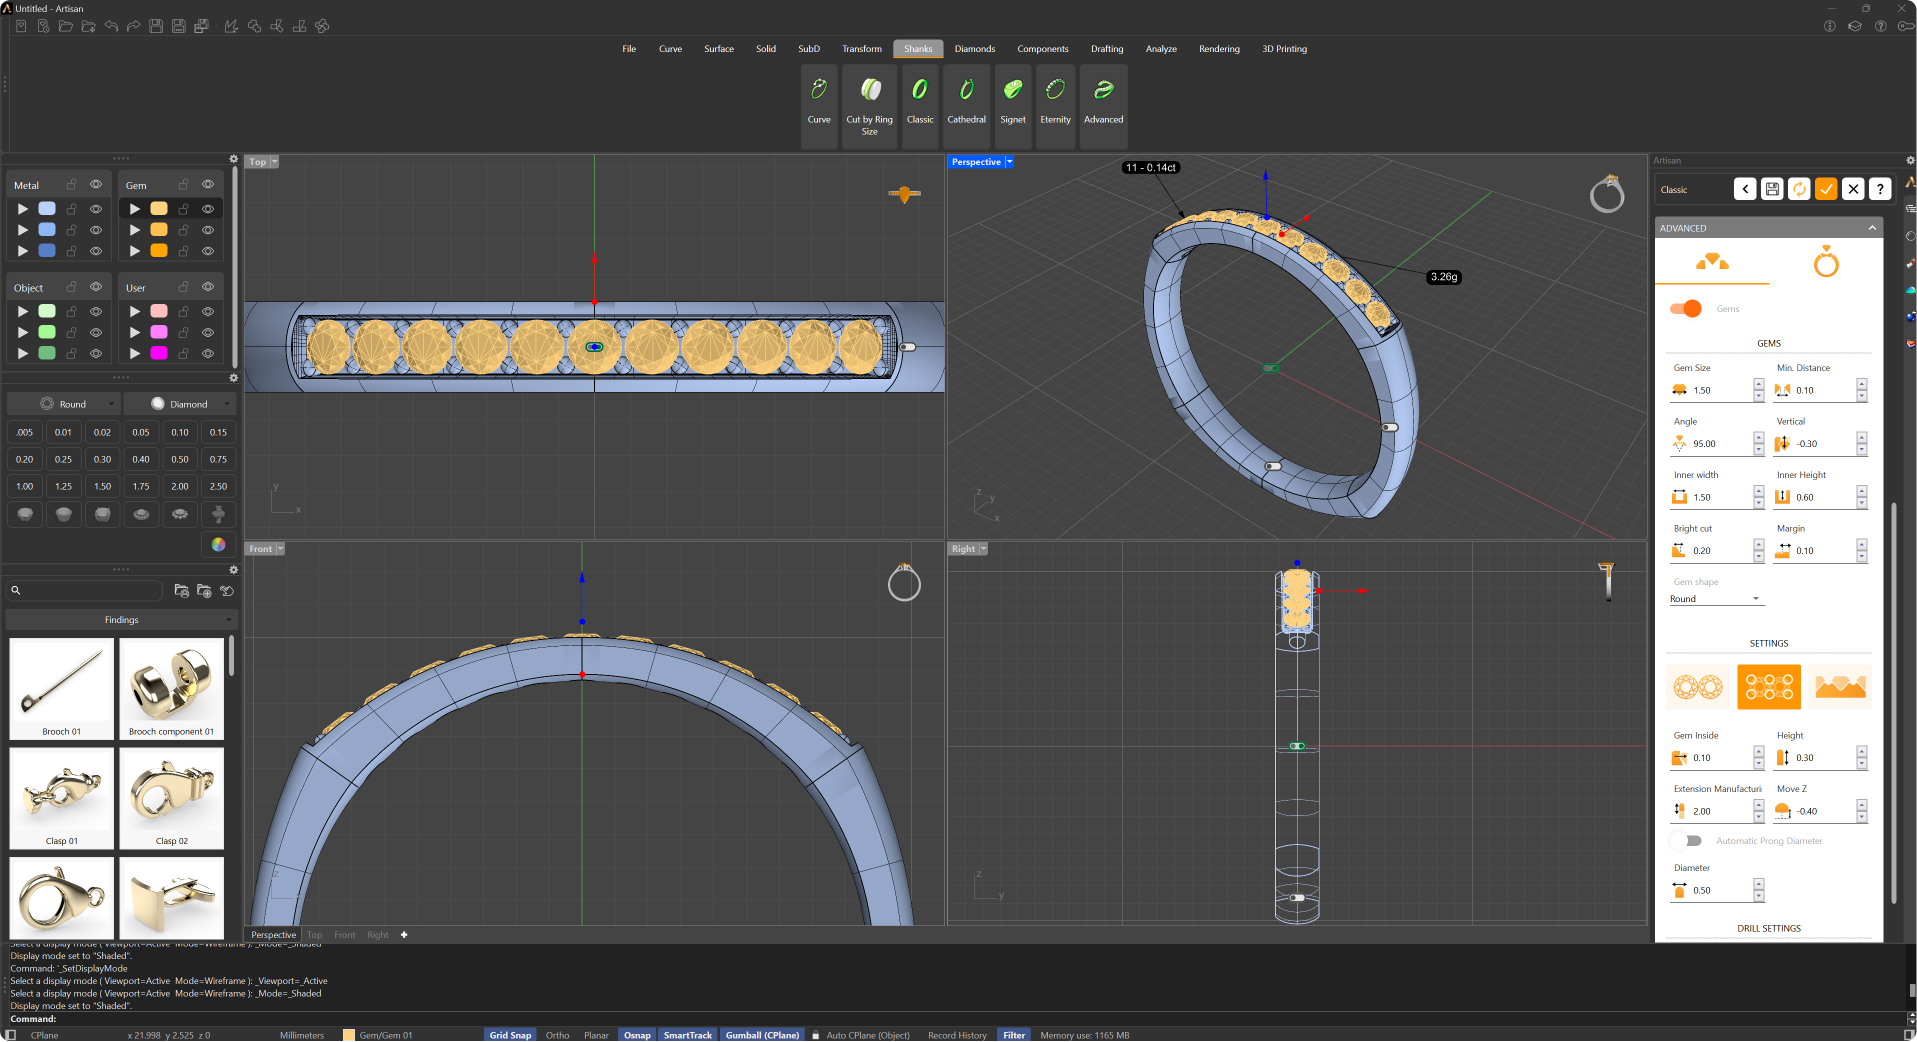Image resolution: width=1917 pixels, height=1042 pixels.
Task: Open the Rendering ribbon tab
Action: click(1219, 49)
